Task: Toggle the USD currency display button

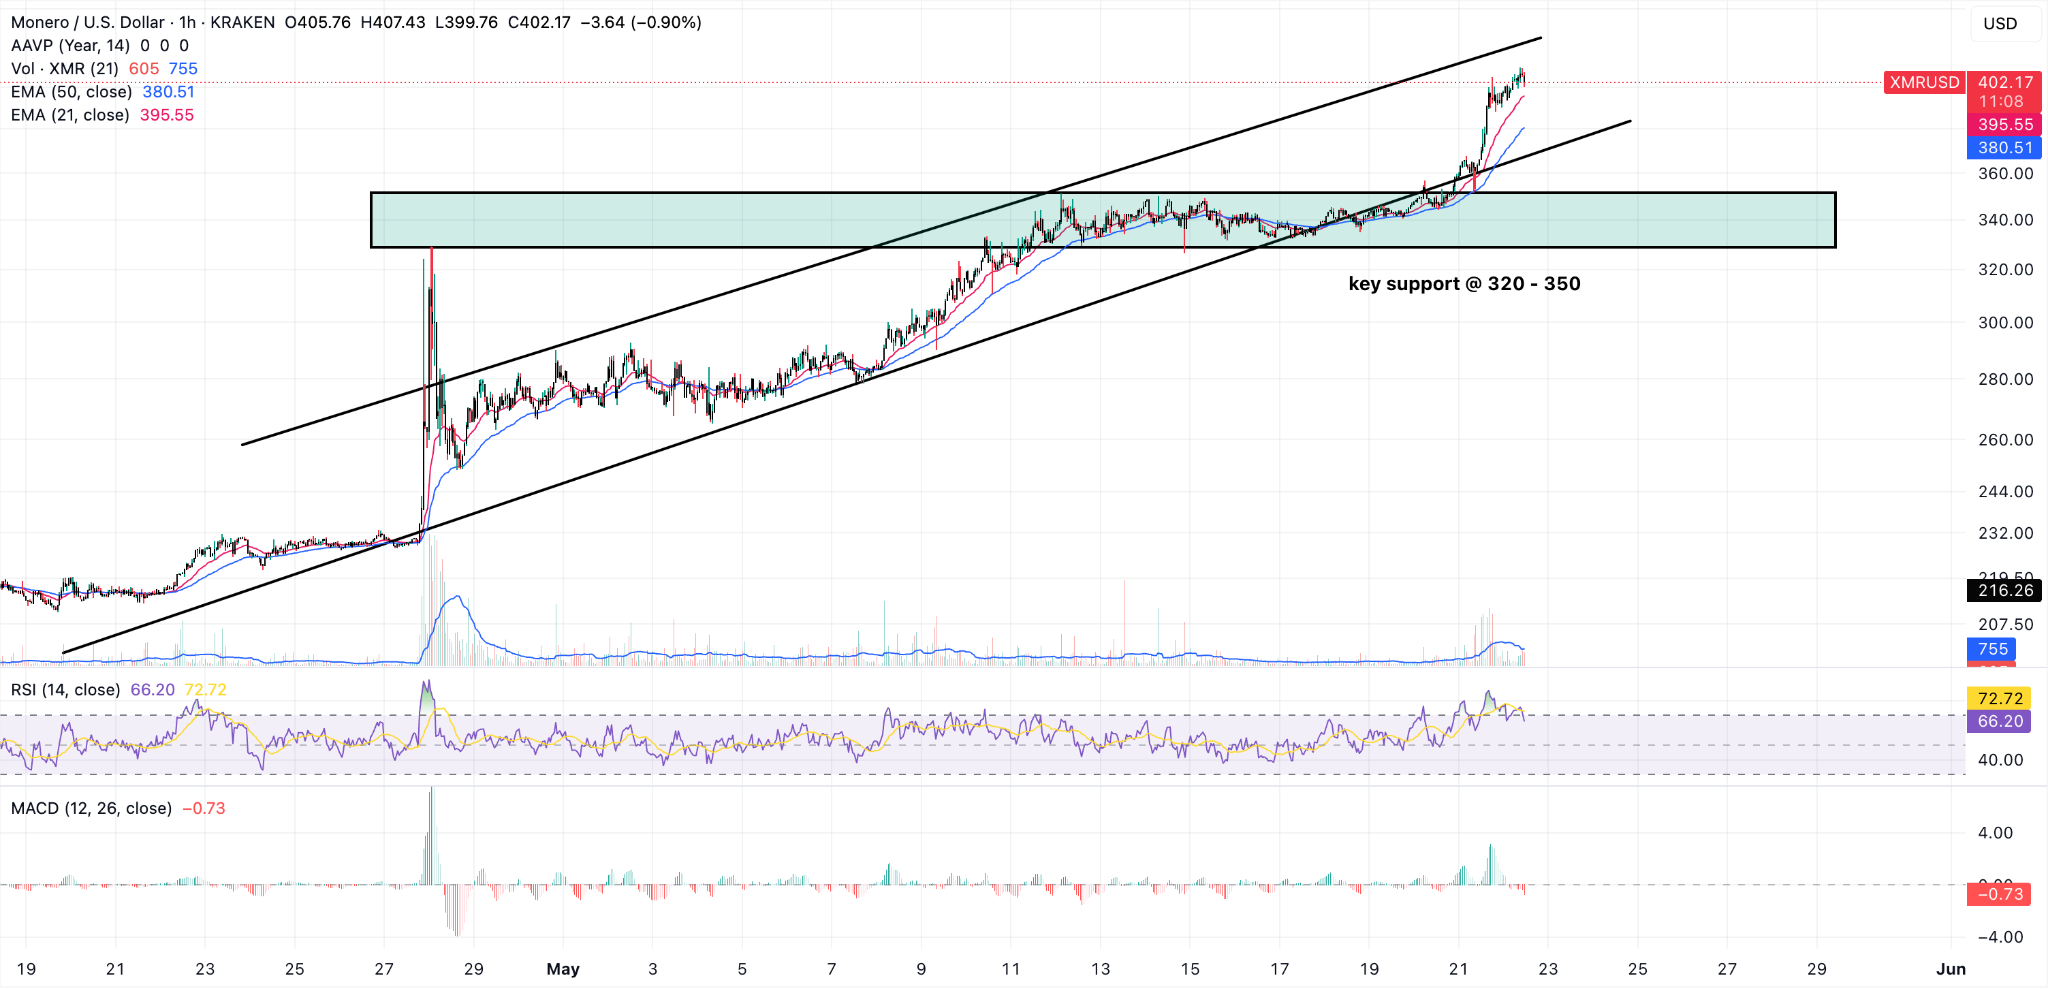Action: (x=2003, y=21)
